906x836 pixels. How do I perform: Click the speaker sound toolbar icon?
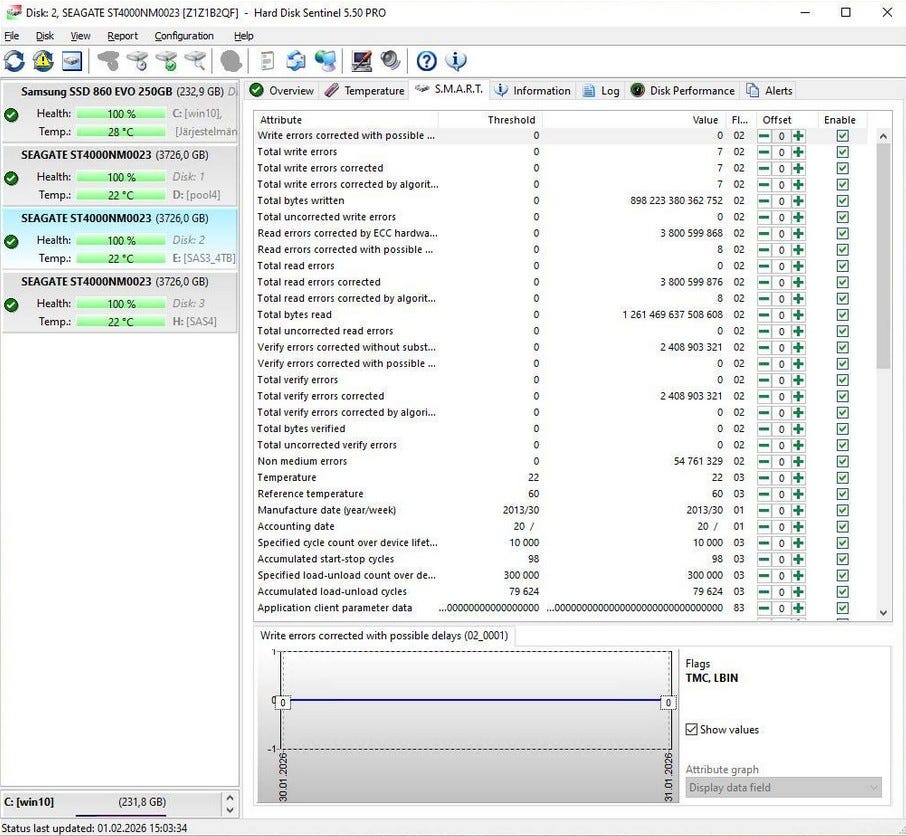(390, 61)
